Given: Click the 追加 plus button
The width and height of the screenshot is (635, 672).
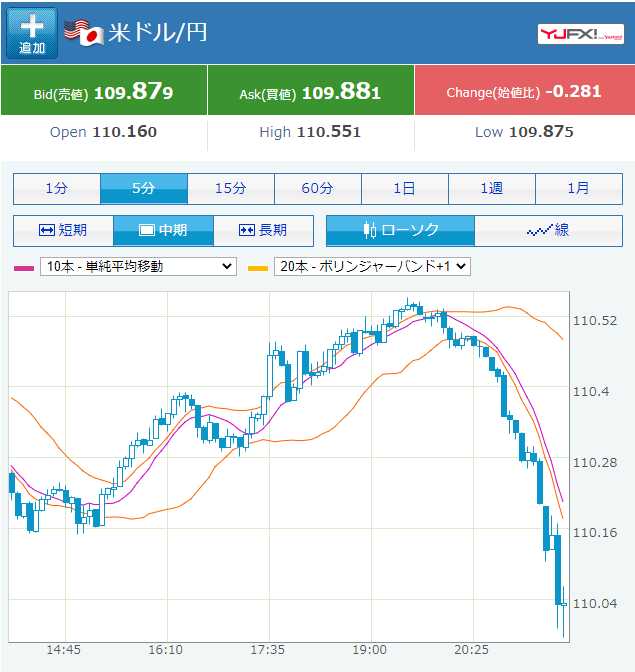Looking at the screenshot, I should point(32,33).
